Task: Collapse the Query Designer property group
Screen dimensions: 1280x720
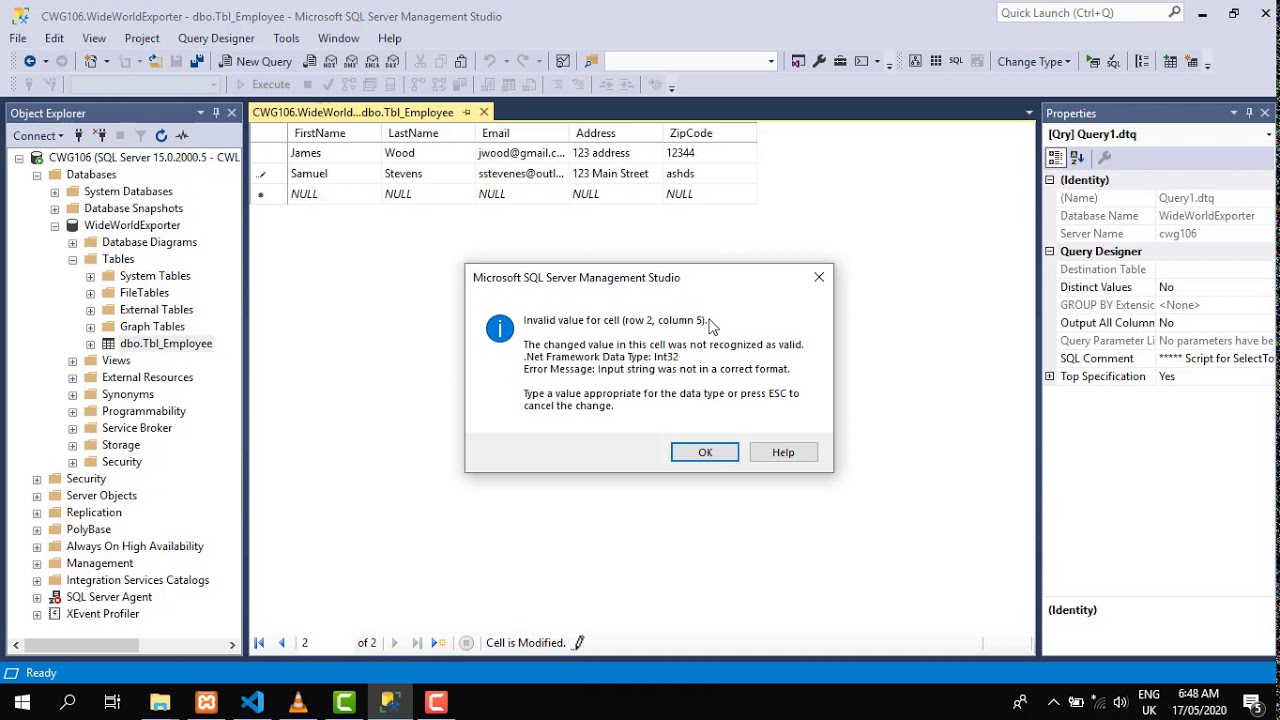Action: point(1050,252)
